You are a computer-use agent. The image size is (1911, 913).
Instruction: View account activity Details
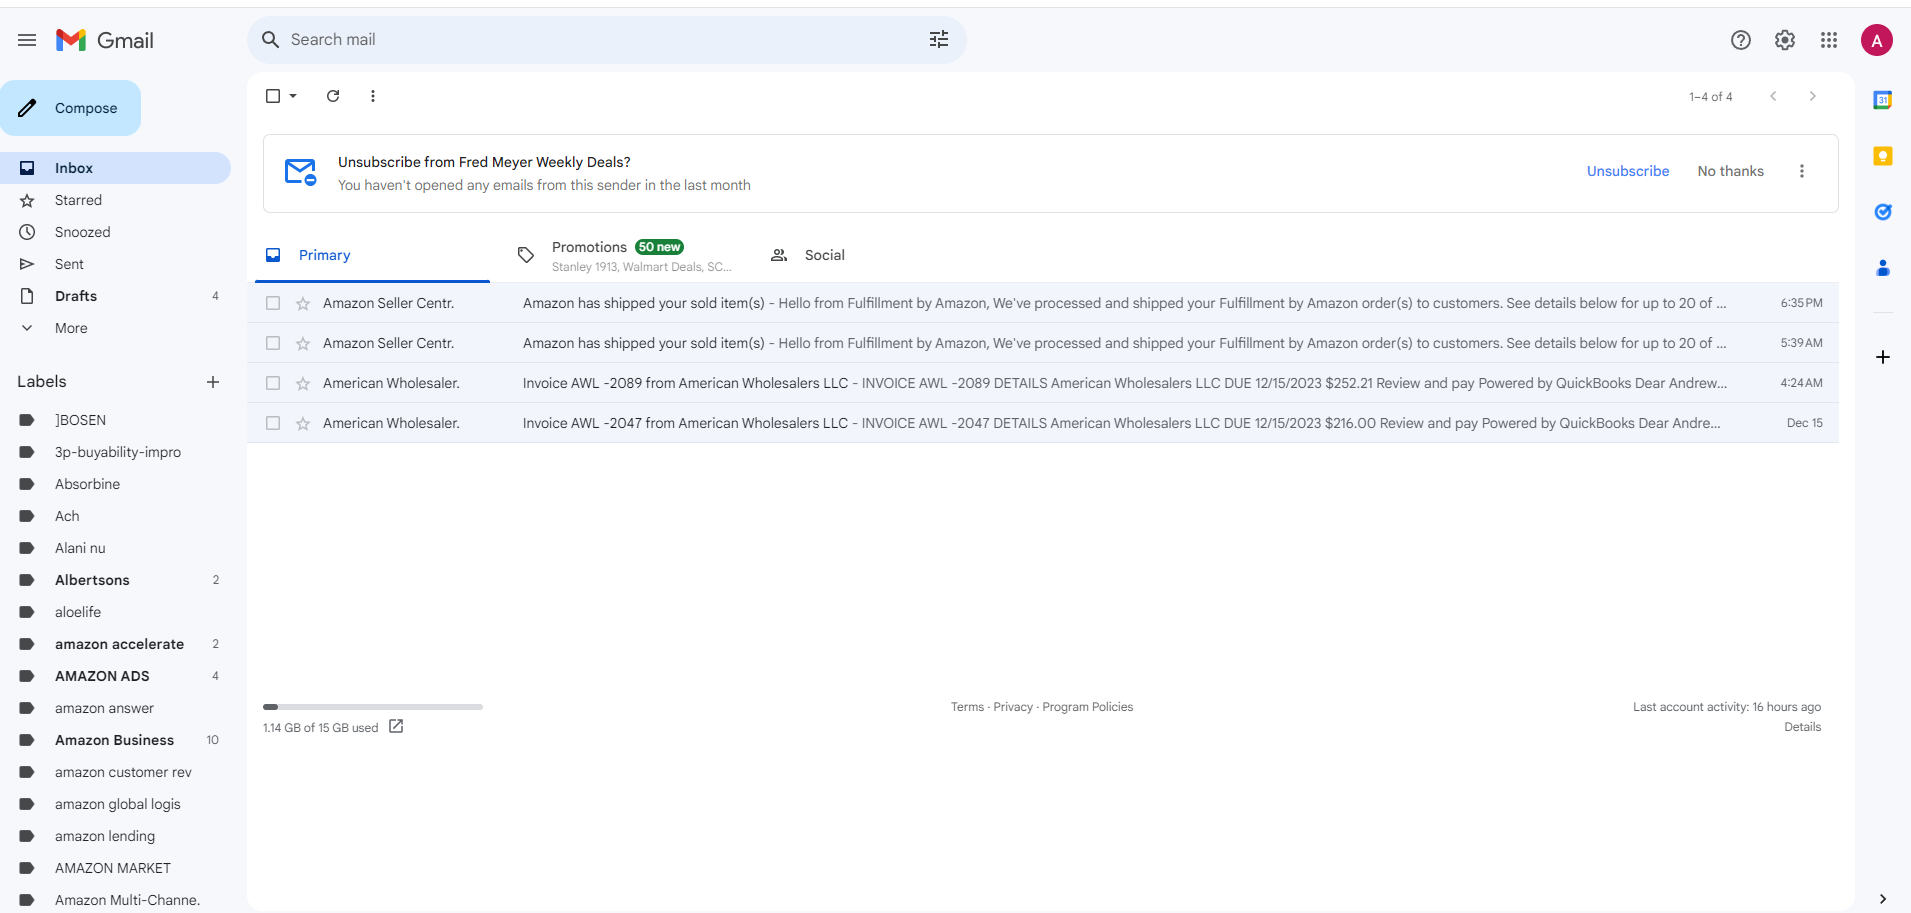point(1803,727)
